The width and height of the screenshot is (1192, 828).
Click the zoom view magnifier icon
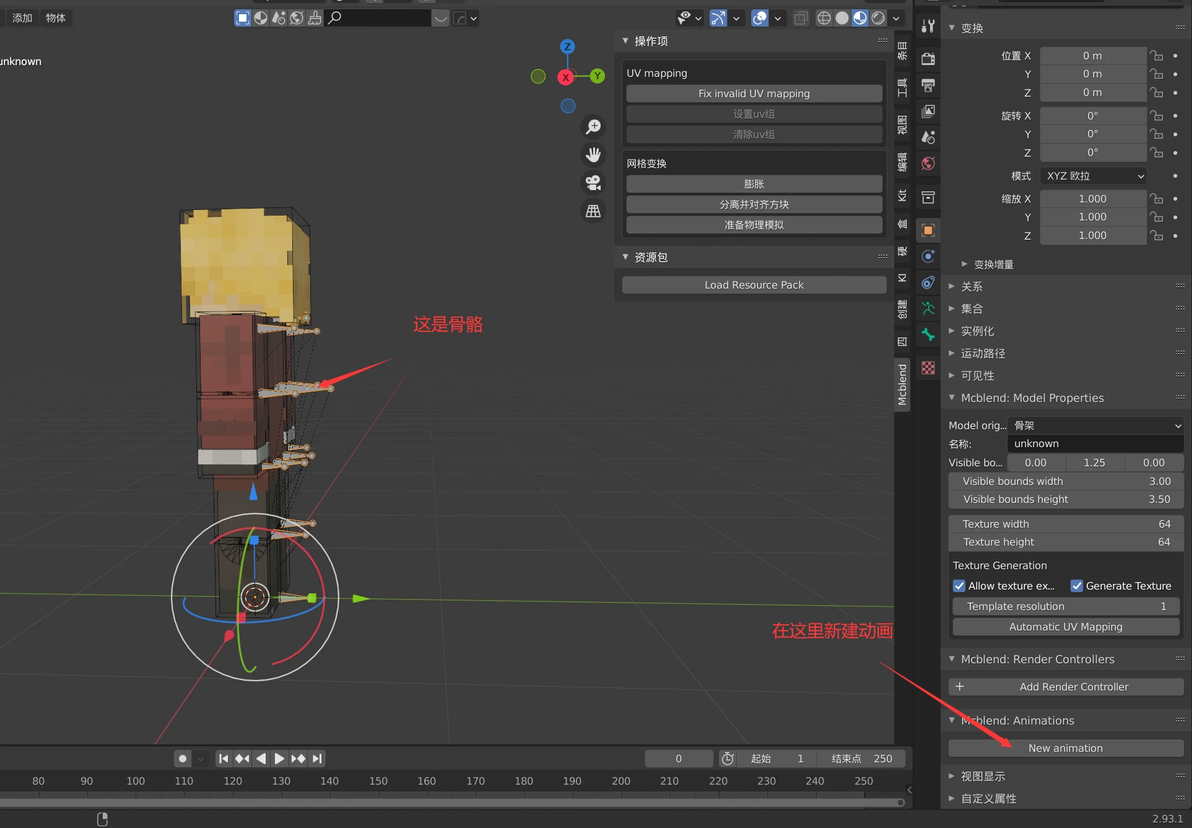[593, 127]
